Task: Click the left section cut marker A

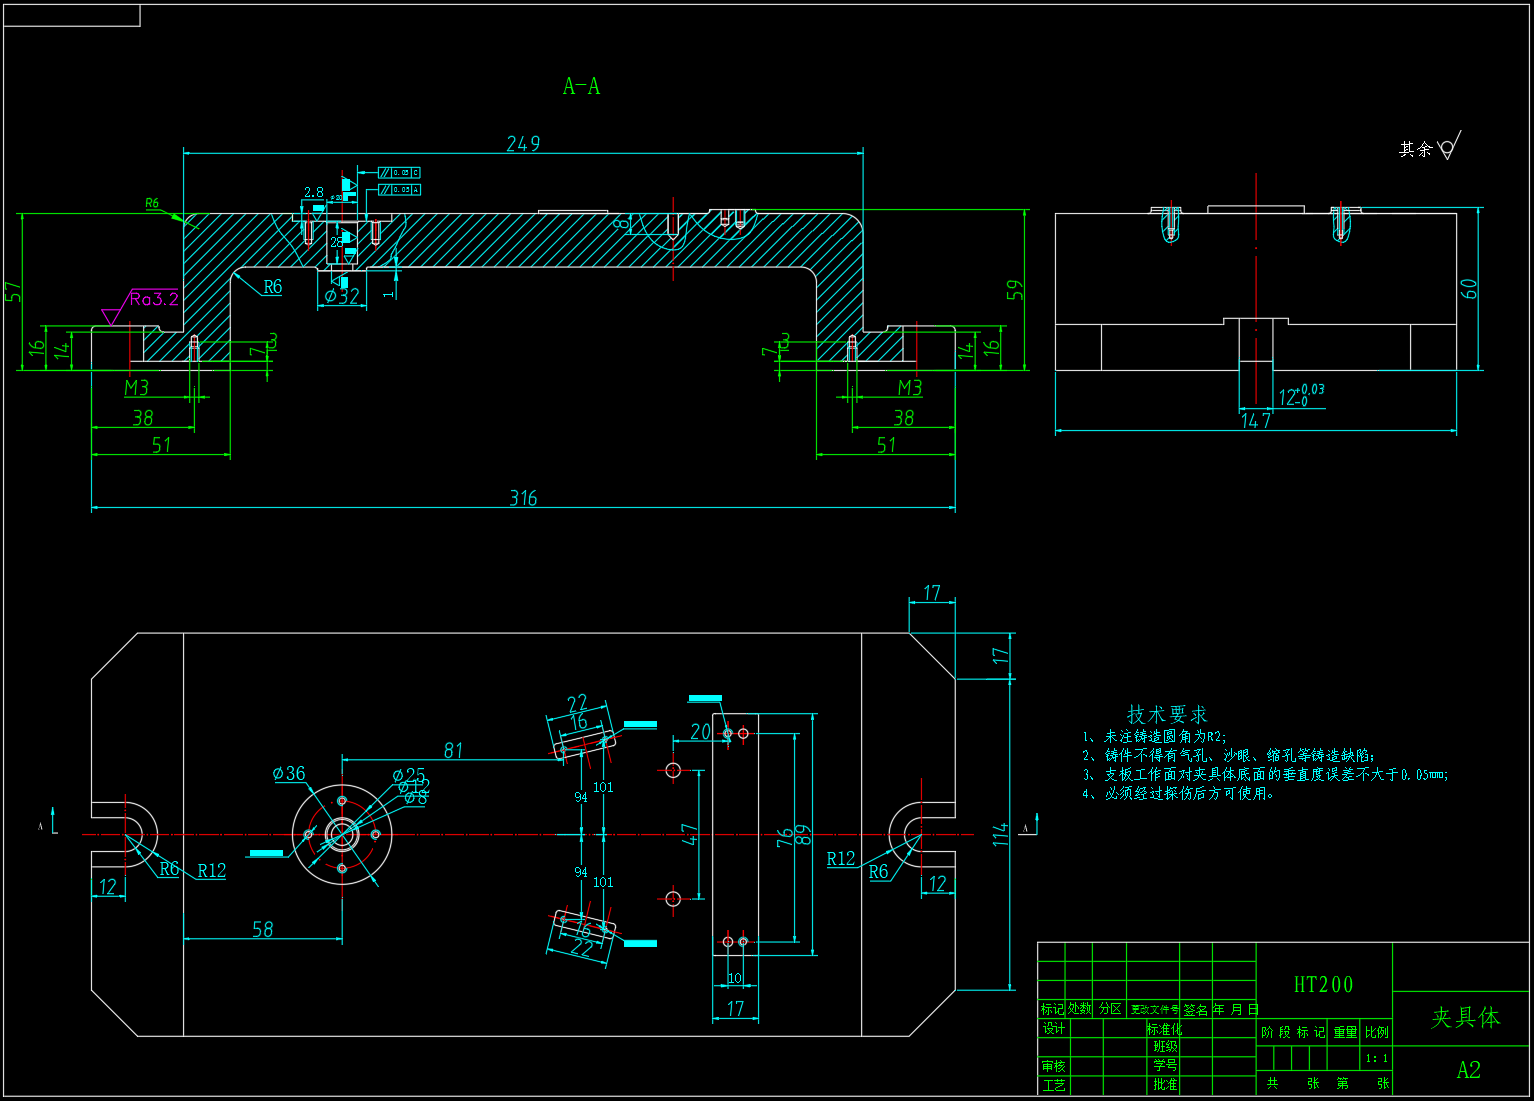Action: point(49,825)
